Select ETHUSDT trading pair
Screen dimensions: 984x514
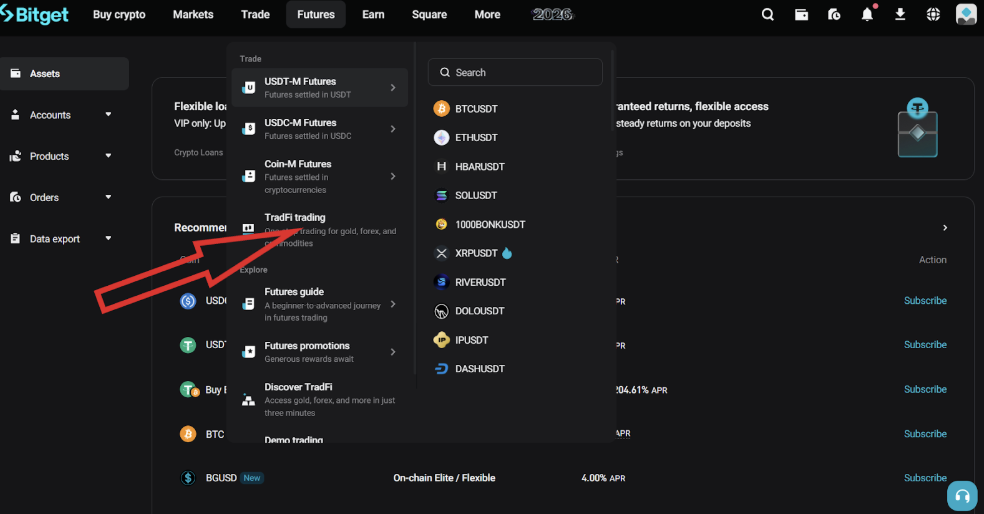(475, 137)
